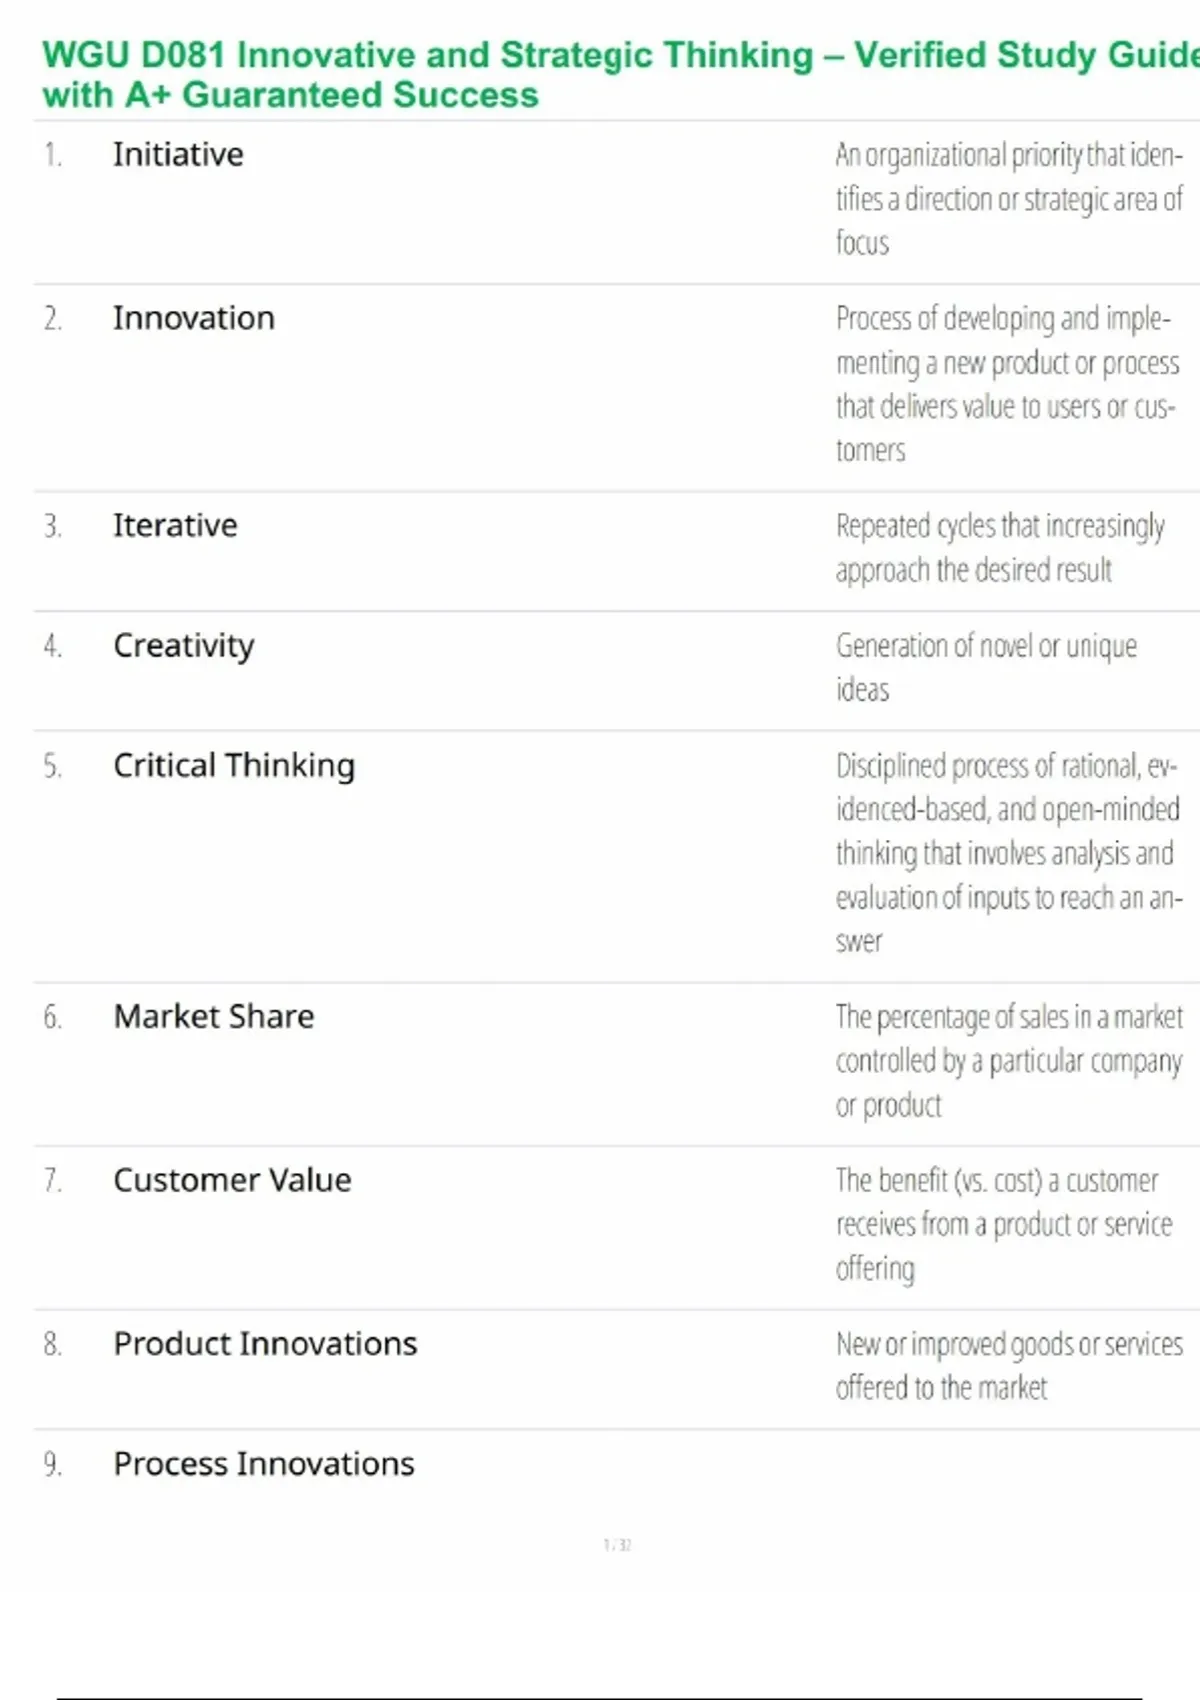The height and width of the screenshot is (1700, 1200).
Task: Click the term "Critical Thinking"
Action: tap(234, 765)
